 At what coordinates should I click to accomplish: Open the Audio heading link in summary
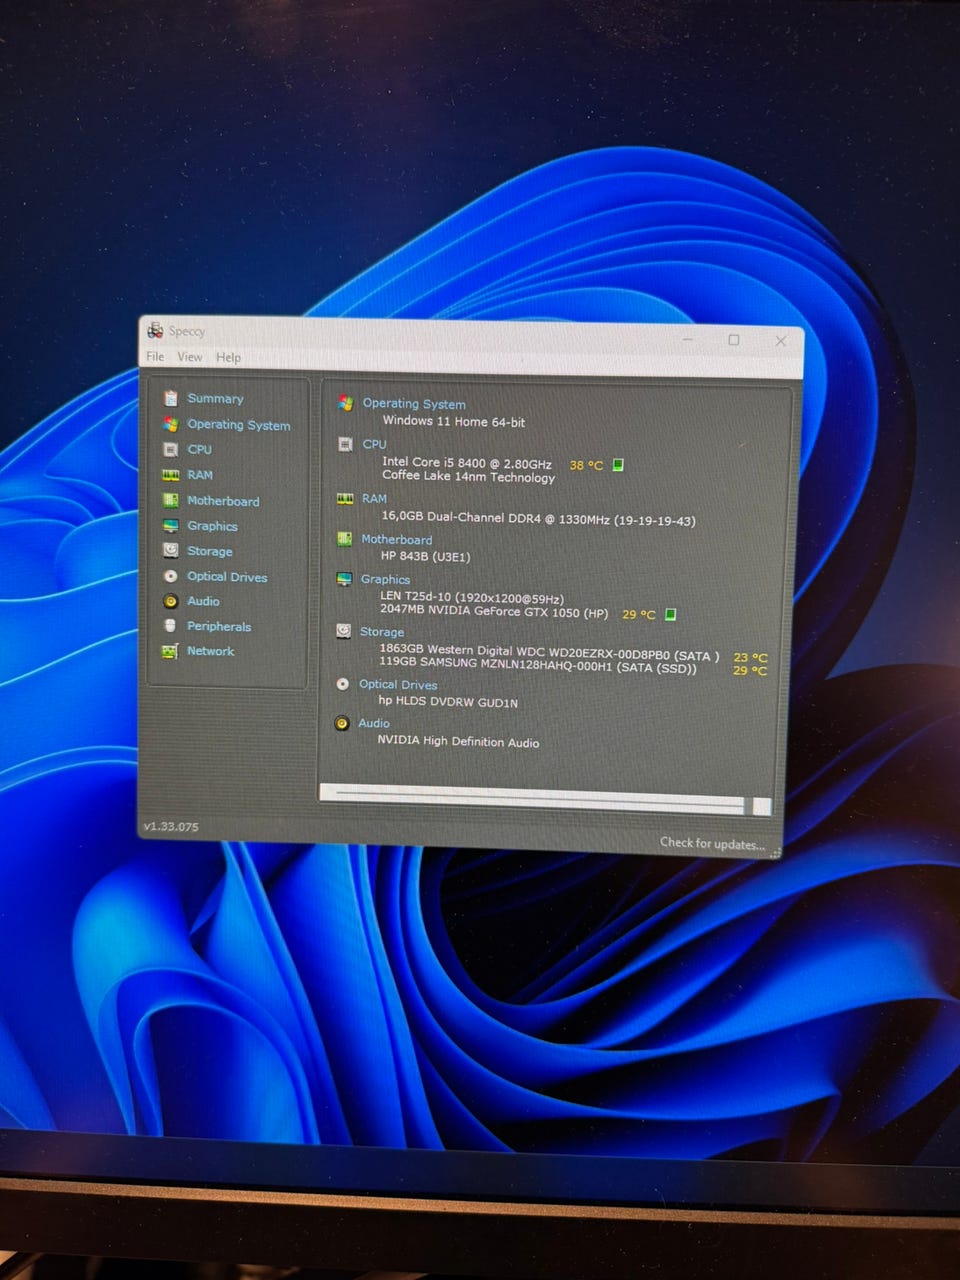tap(374, 723)
